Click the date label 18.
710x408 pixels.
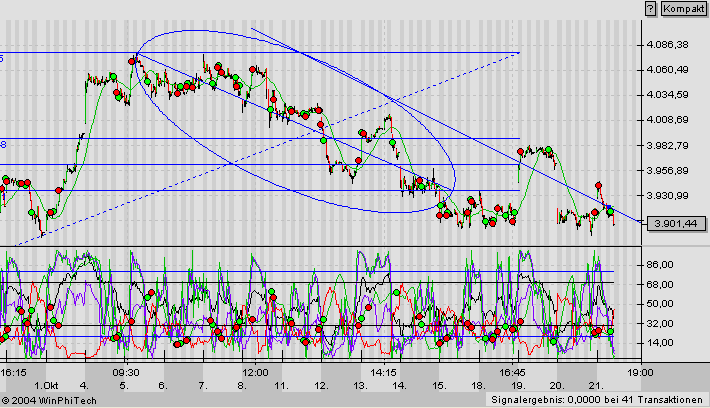pos(478,386)
